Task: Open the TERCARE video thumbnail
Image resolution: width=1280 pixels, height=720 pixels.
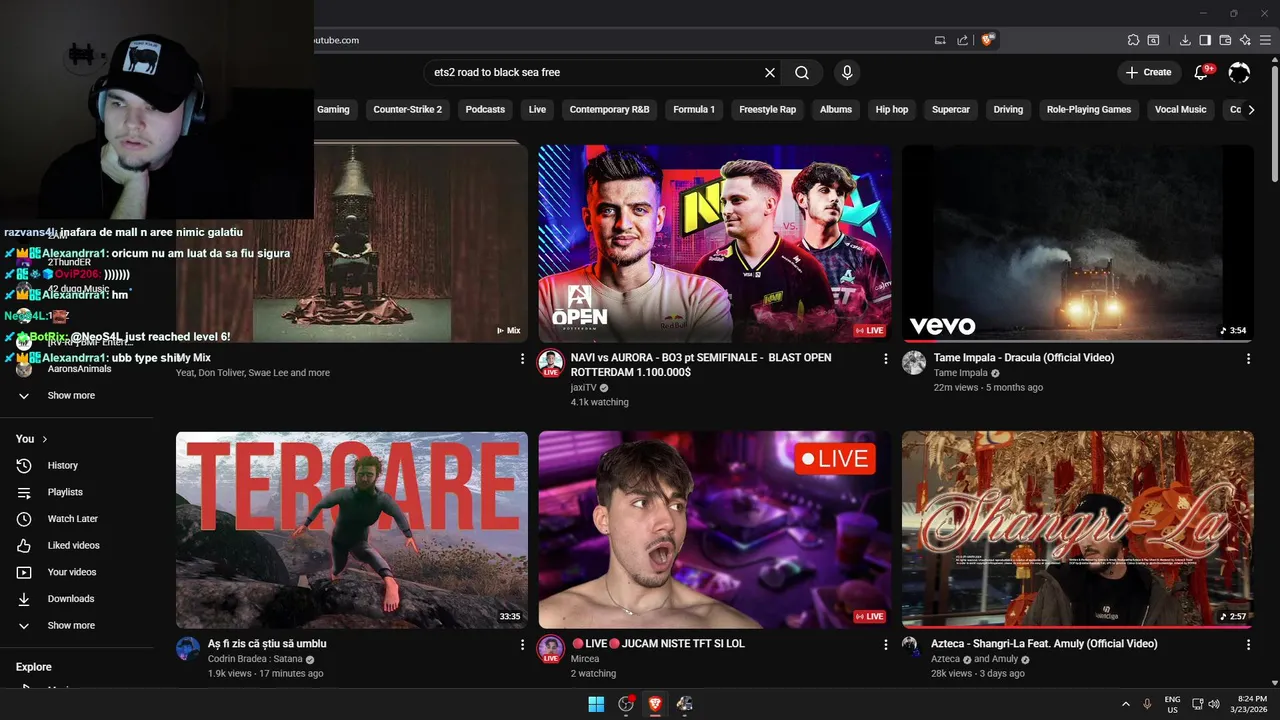Action: click(352, 530)
